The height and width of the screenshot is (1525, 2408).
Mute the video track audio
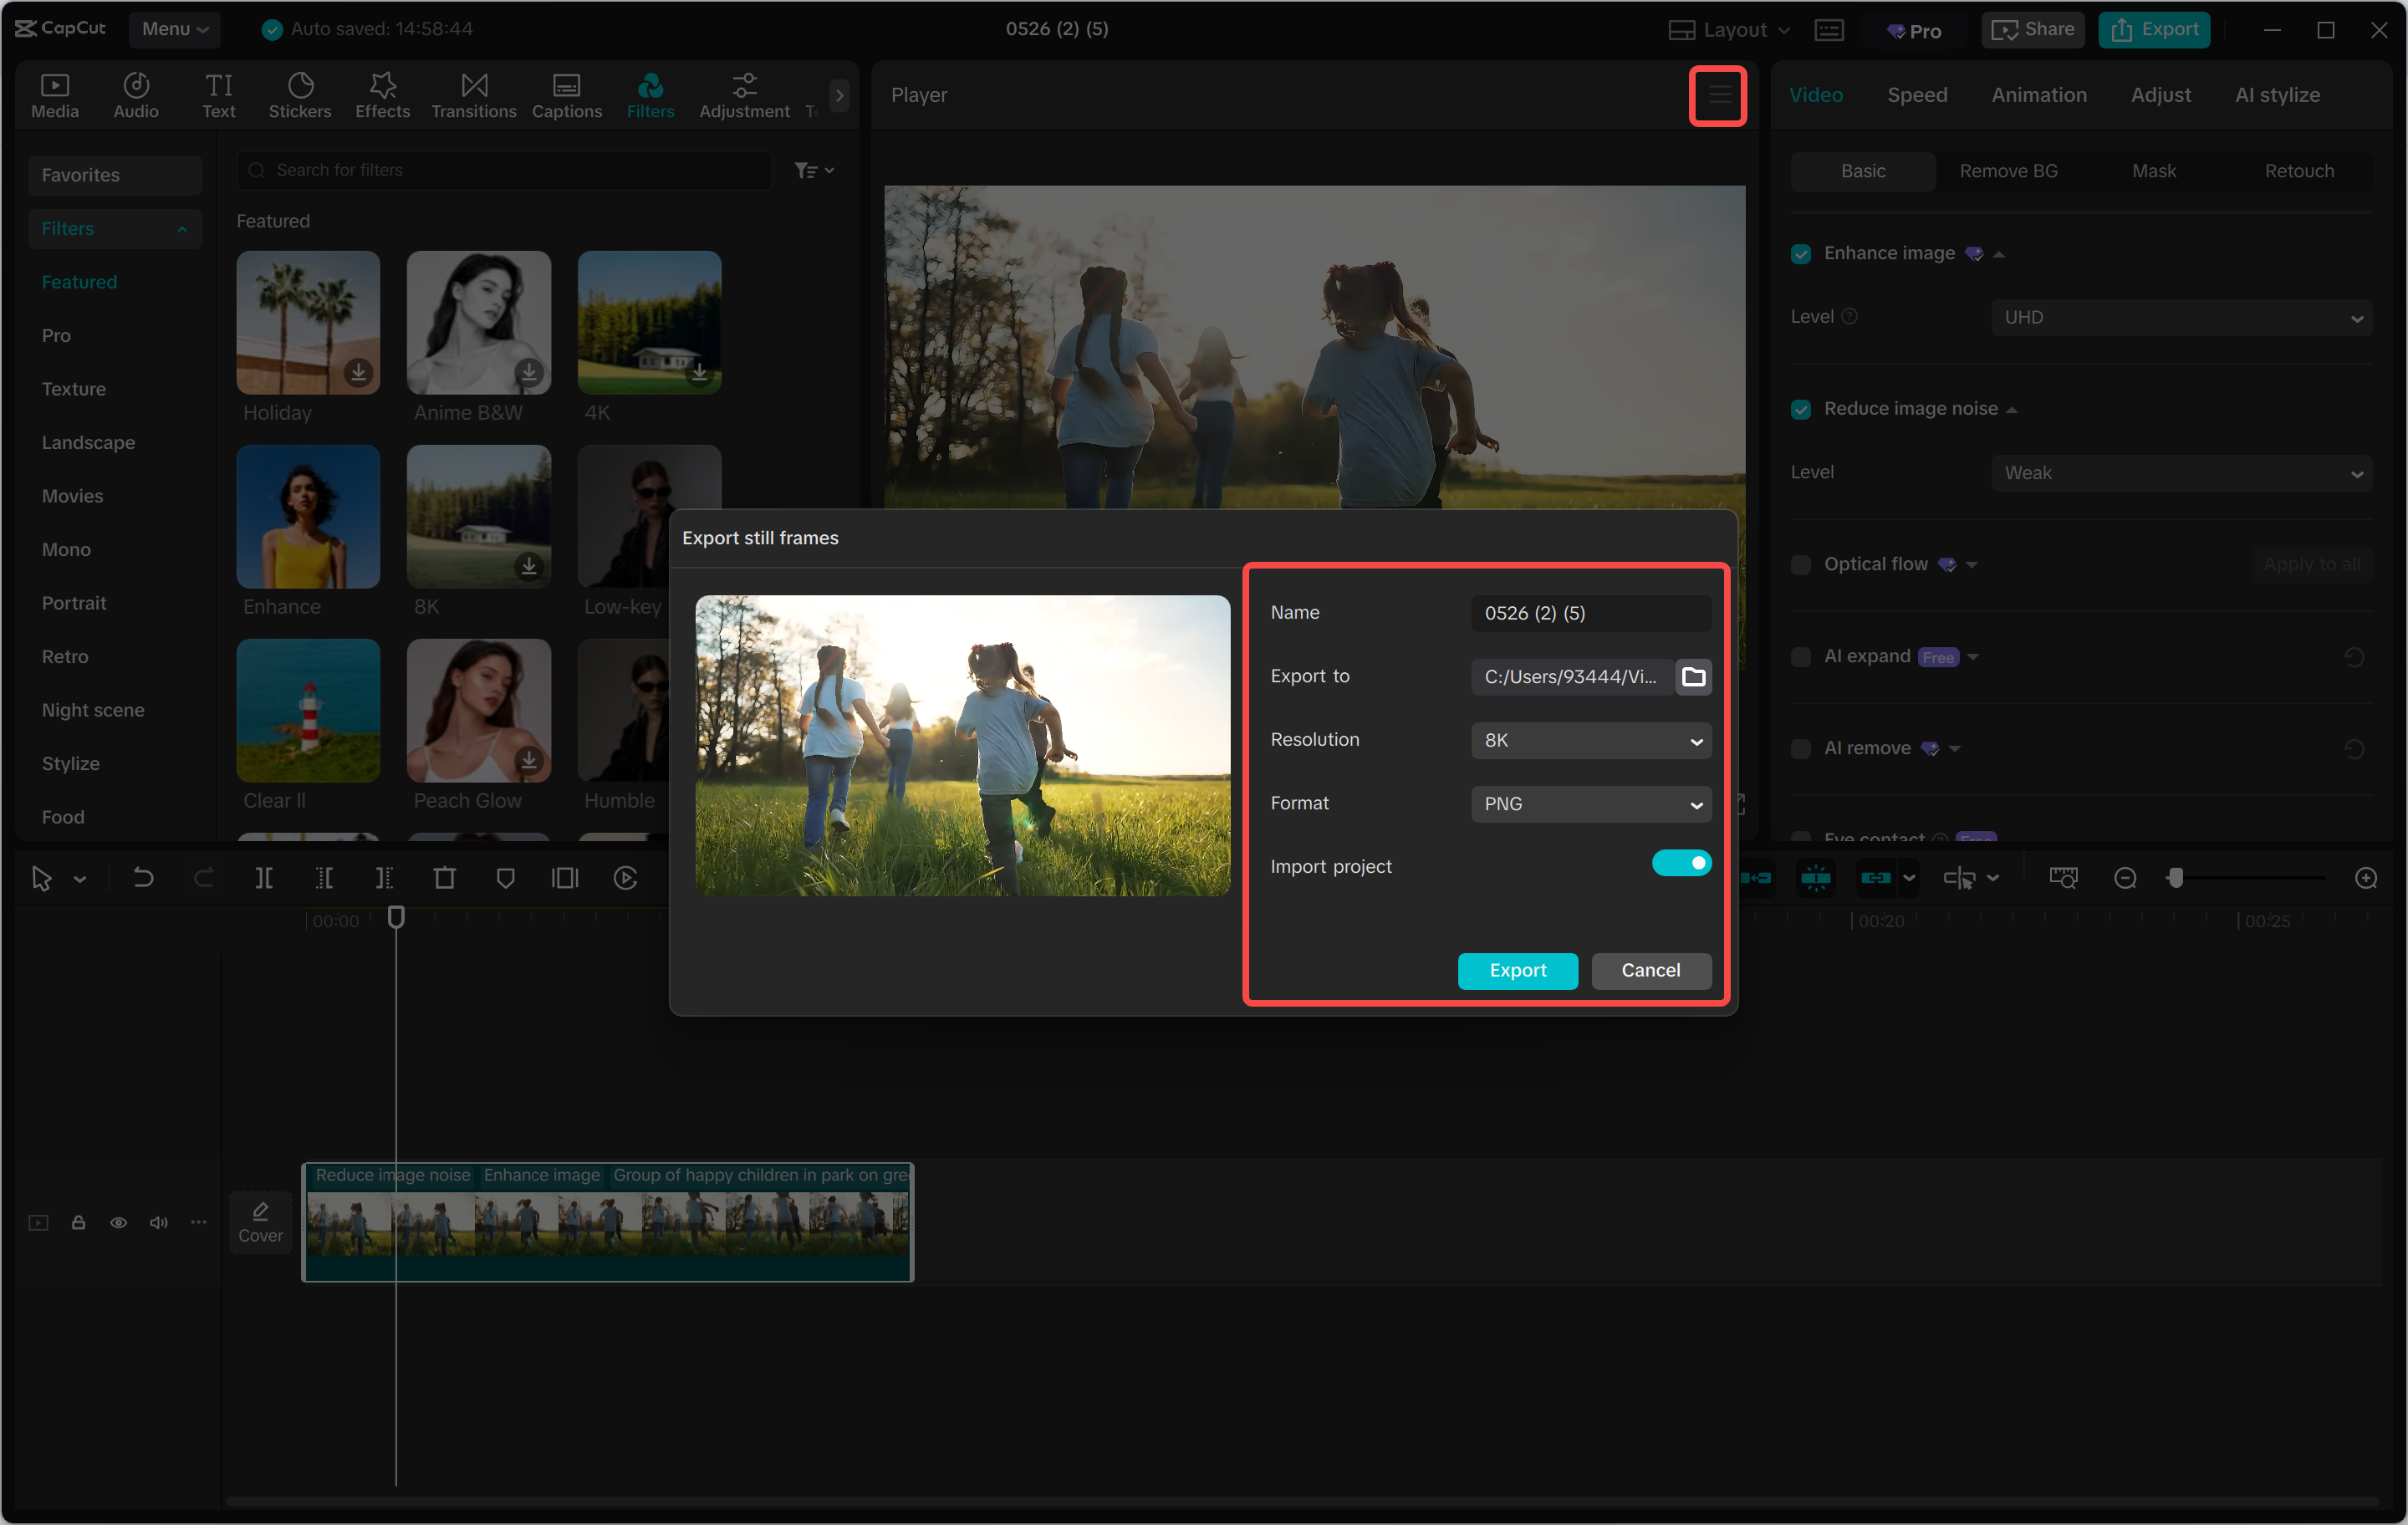(158, 1222)
